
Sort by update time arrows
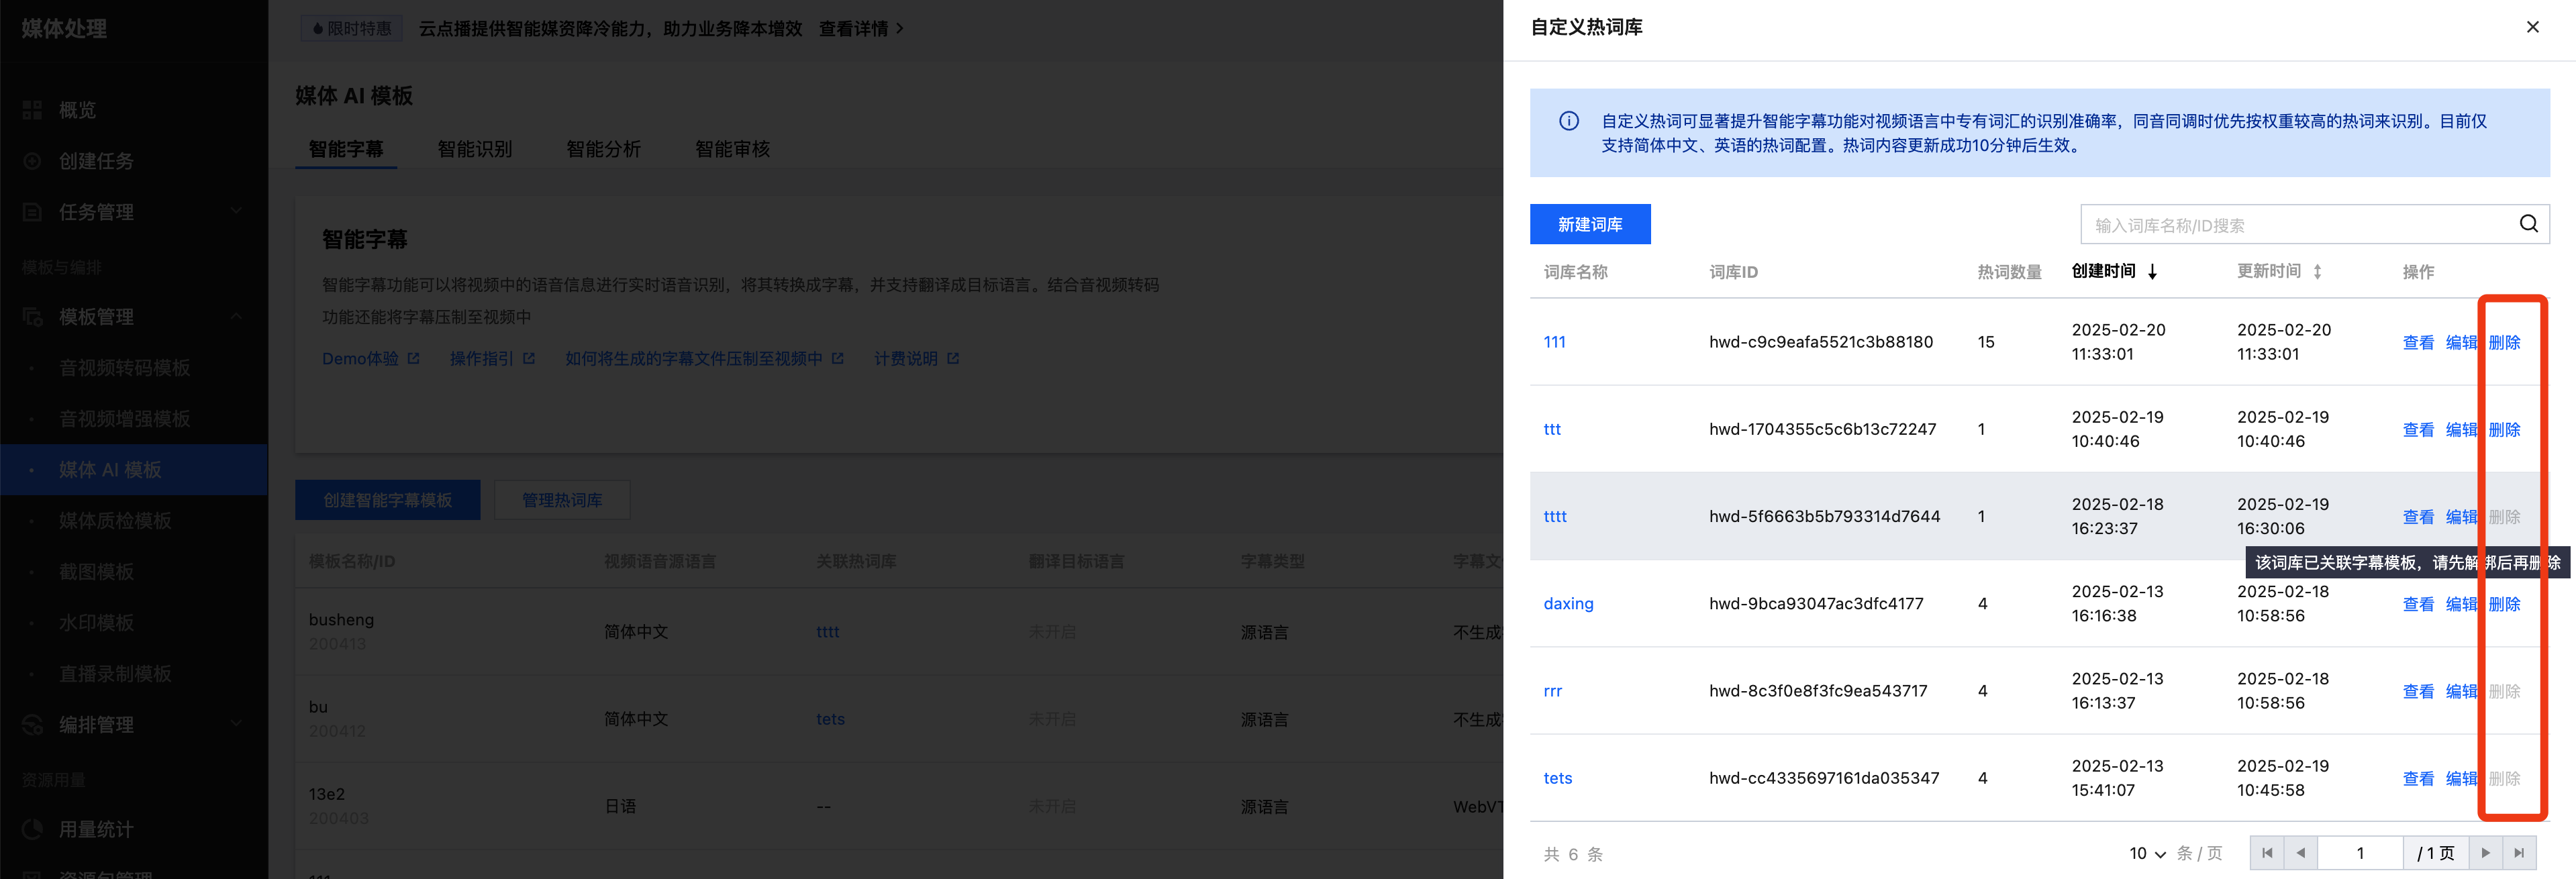tap(2317, 272)
